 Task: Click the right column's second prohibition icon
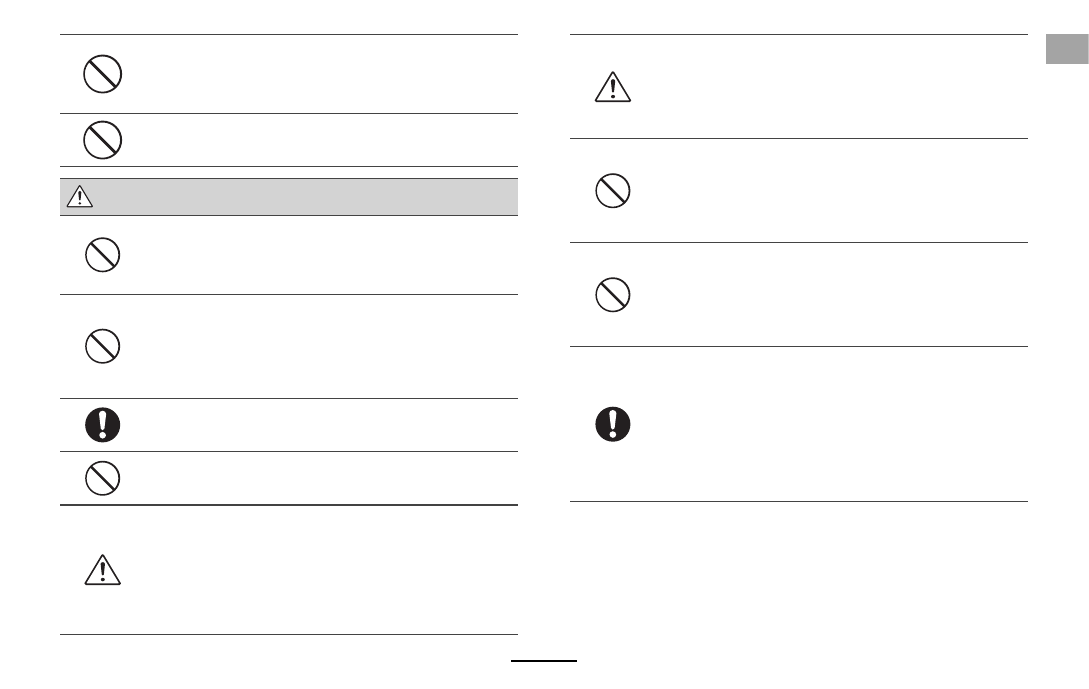613,294
